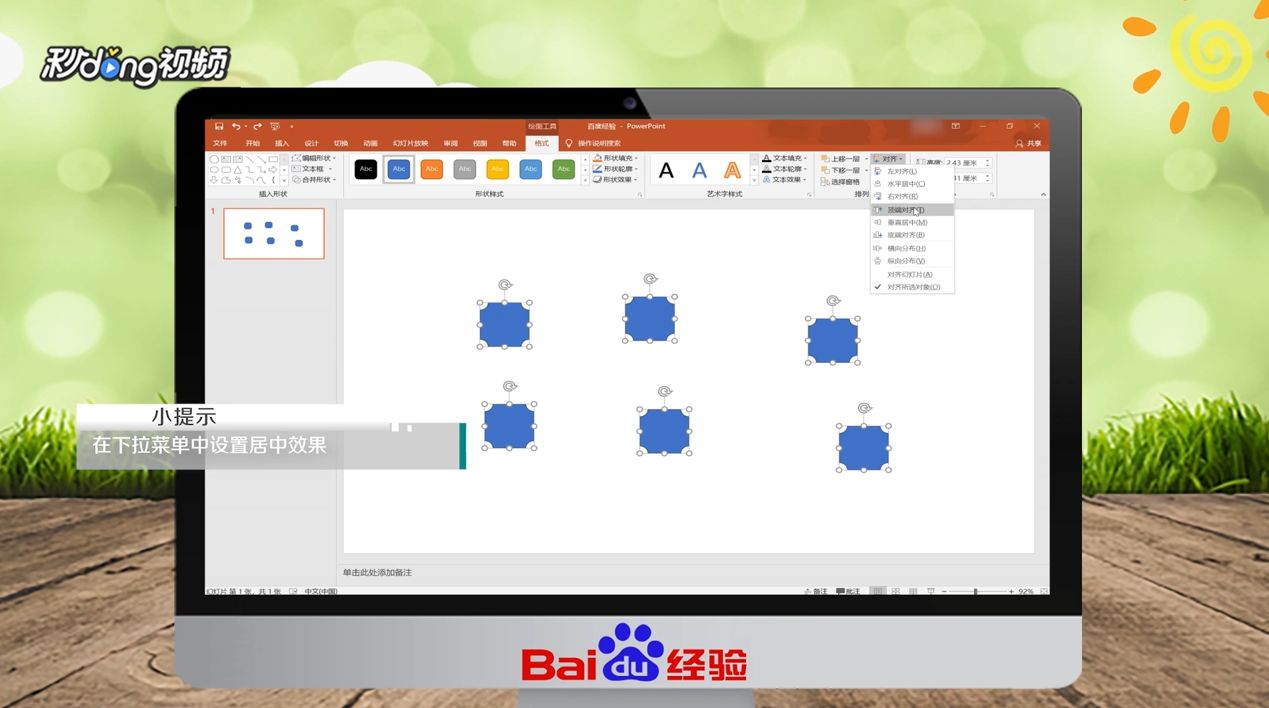Open the 视图 (View) ribbon tab

click(x=480, y=144)
